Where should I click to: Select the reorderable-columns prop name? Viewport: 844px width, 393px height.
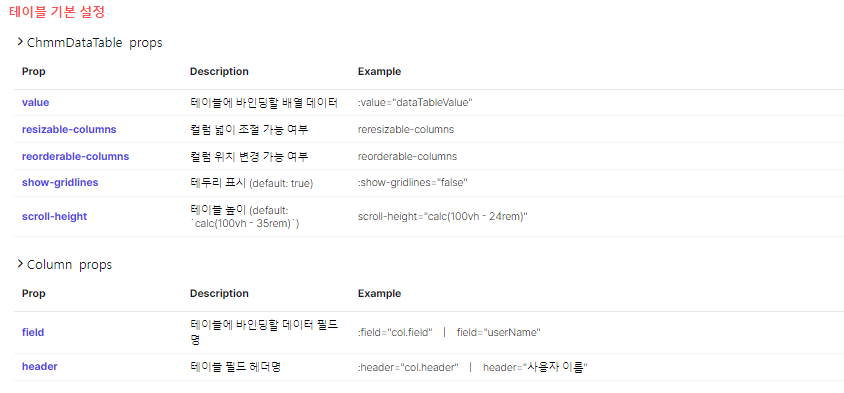point(75,156)
